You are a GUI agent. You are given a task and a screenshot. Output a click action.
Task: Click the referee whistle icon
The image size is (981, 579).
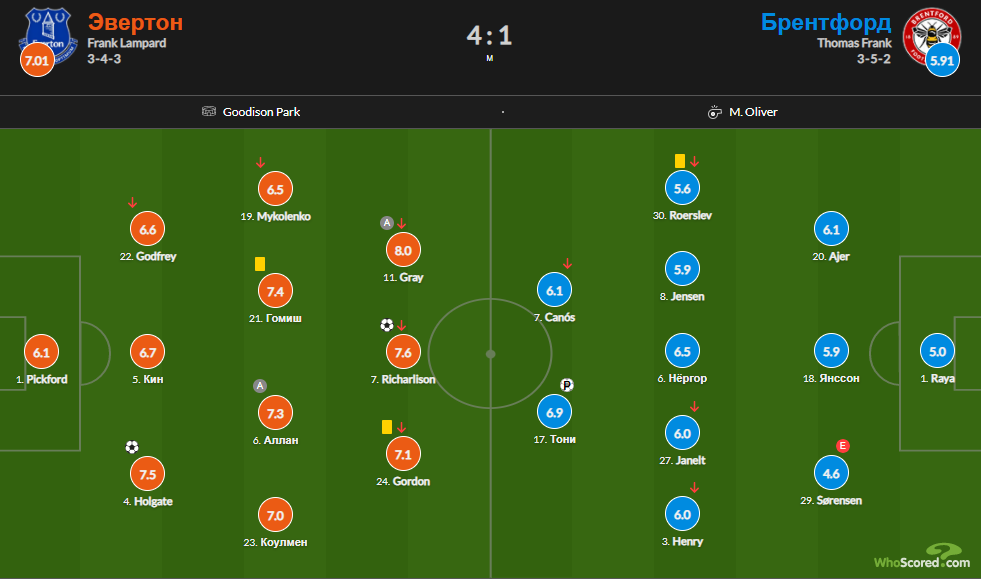click(x=715, y=112)
